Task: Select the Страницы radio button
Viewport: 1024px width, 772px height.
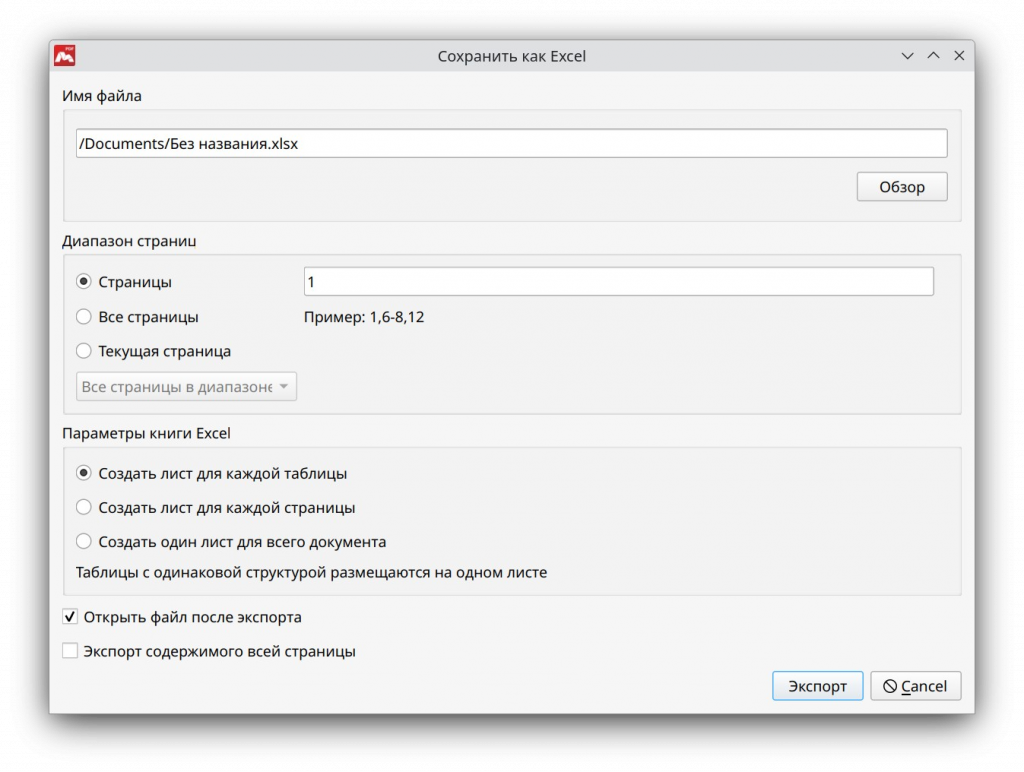Action: pyautogui.click(x=84, y=282)
